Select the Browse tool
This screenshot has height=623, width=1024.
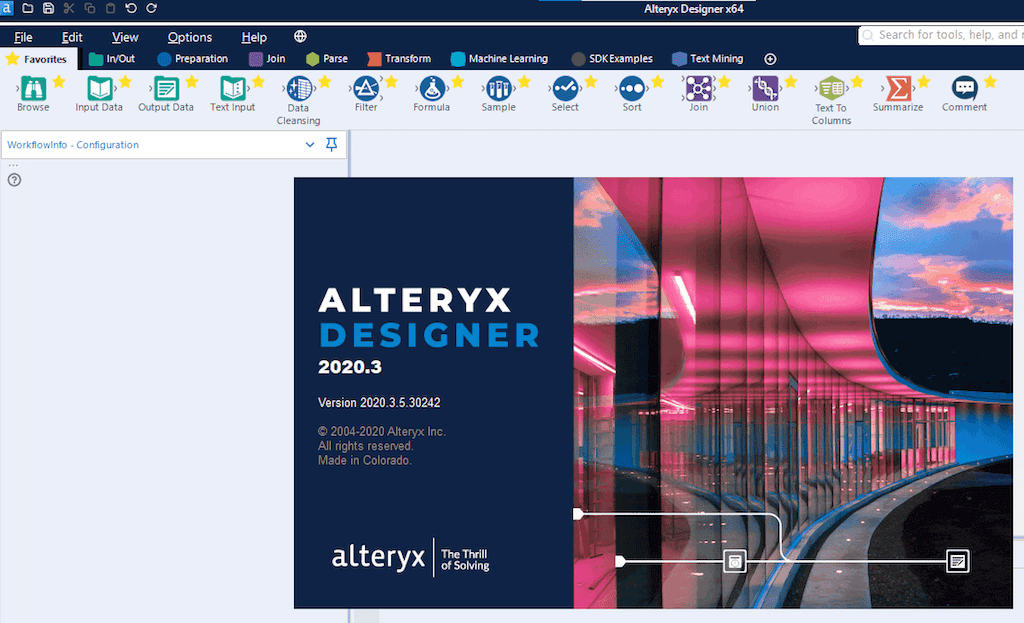click(x=33, y=93)
